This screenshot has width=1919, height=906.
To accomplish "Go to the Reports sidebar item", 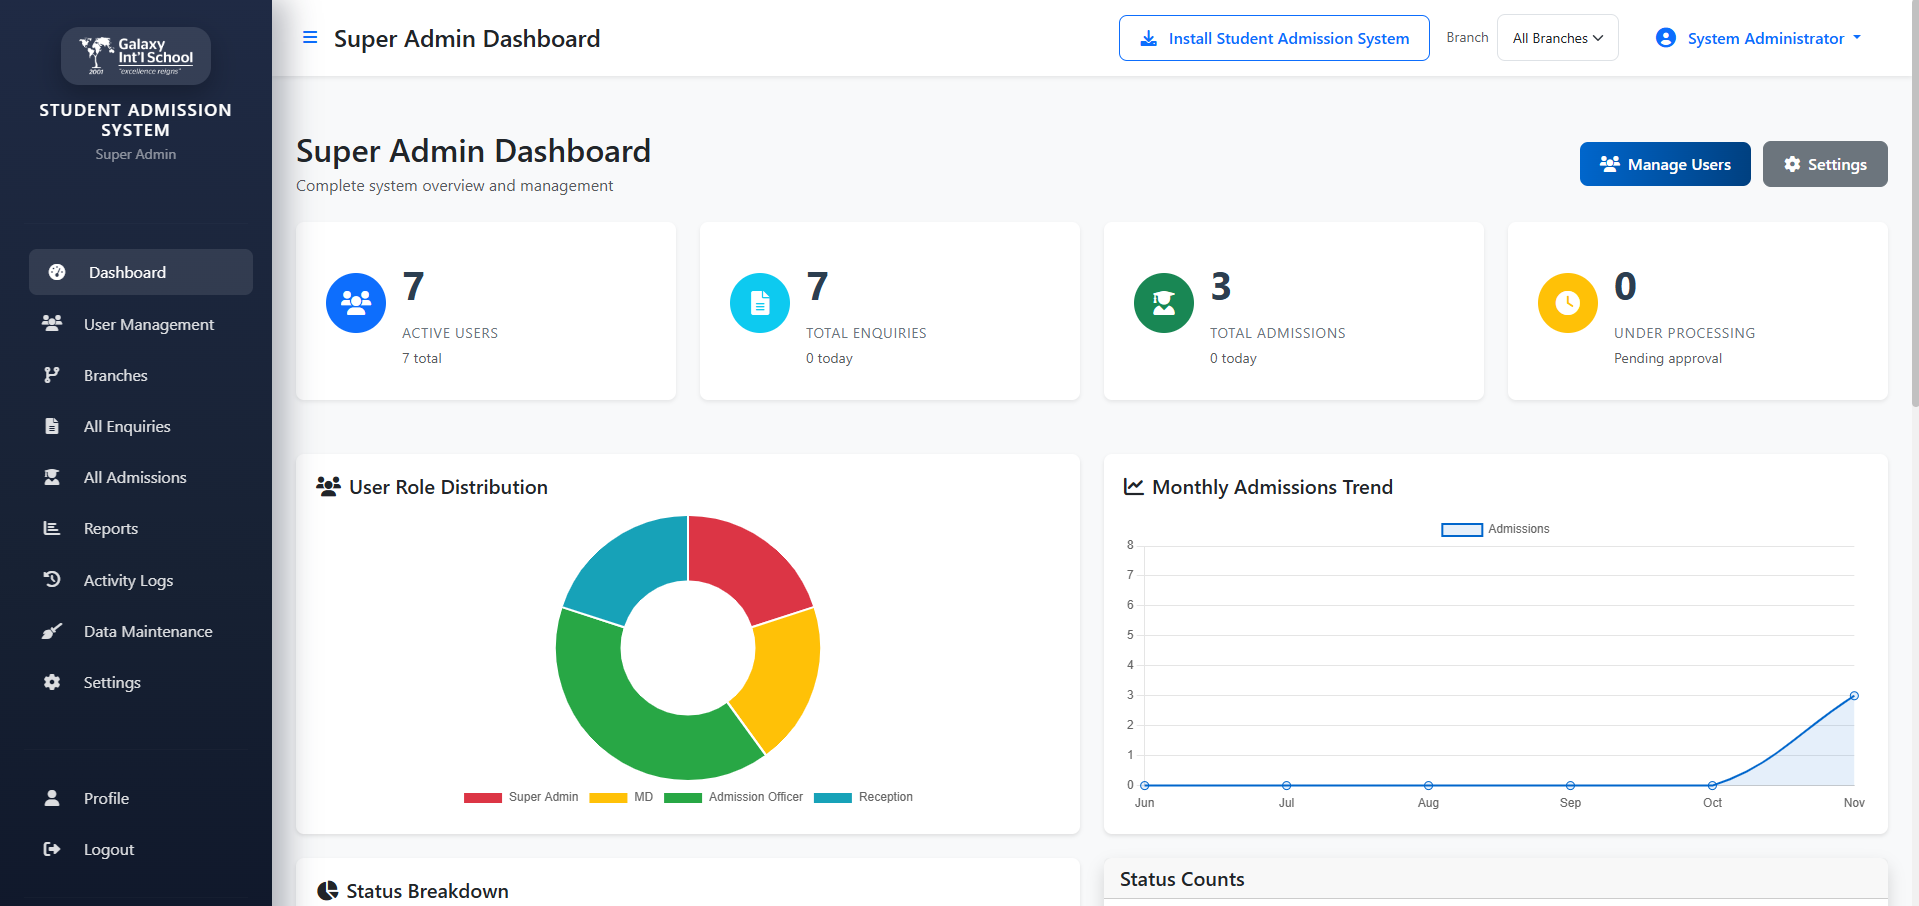I will point(110,529).
